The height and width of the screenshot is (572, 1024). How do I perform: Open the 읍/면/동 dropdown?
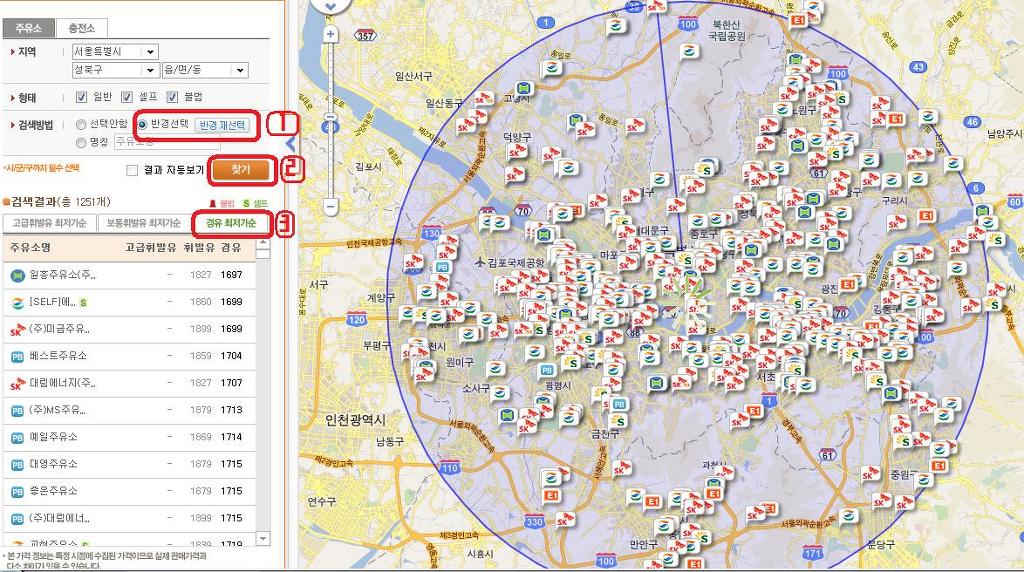[x=205, y=70]
